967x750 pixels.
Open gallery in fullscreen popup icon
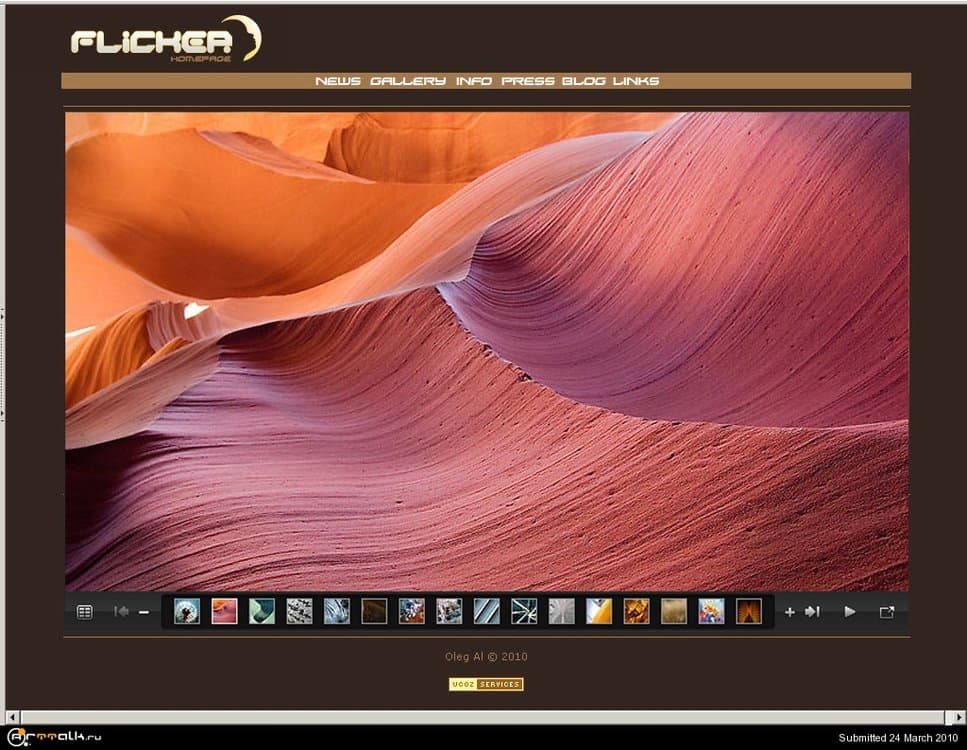886,612
